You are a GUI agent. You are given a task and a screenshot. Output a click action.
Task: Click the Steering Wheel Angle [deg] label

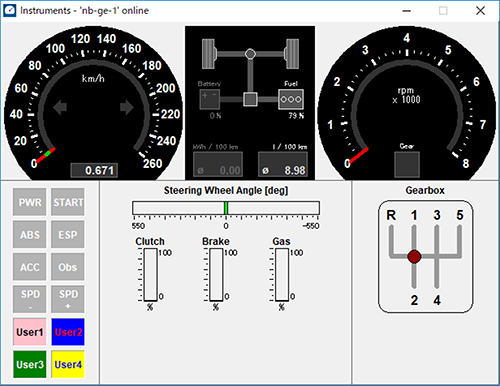(x=226, y=190)
